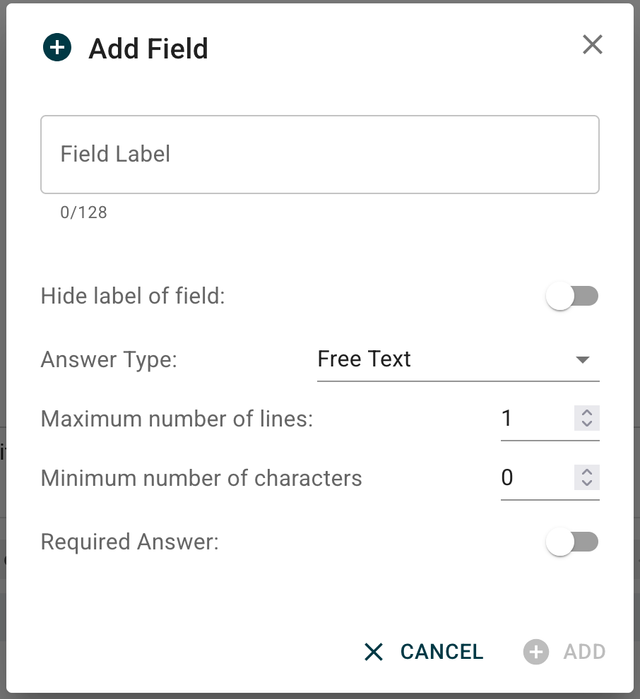Click the Answer Type dropdown arrow
Screen dimensions: 640x699
583,360
